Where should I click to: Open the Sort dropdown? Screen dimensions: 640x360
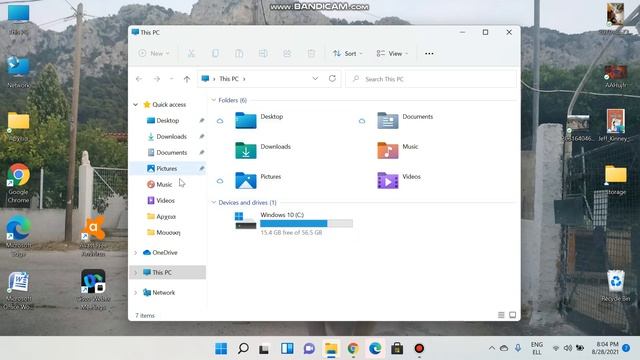[348, 53]
